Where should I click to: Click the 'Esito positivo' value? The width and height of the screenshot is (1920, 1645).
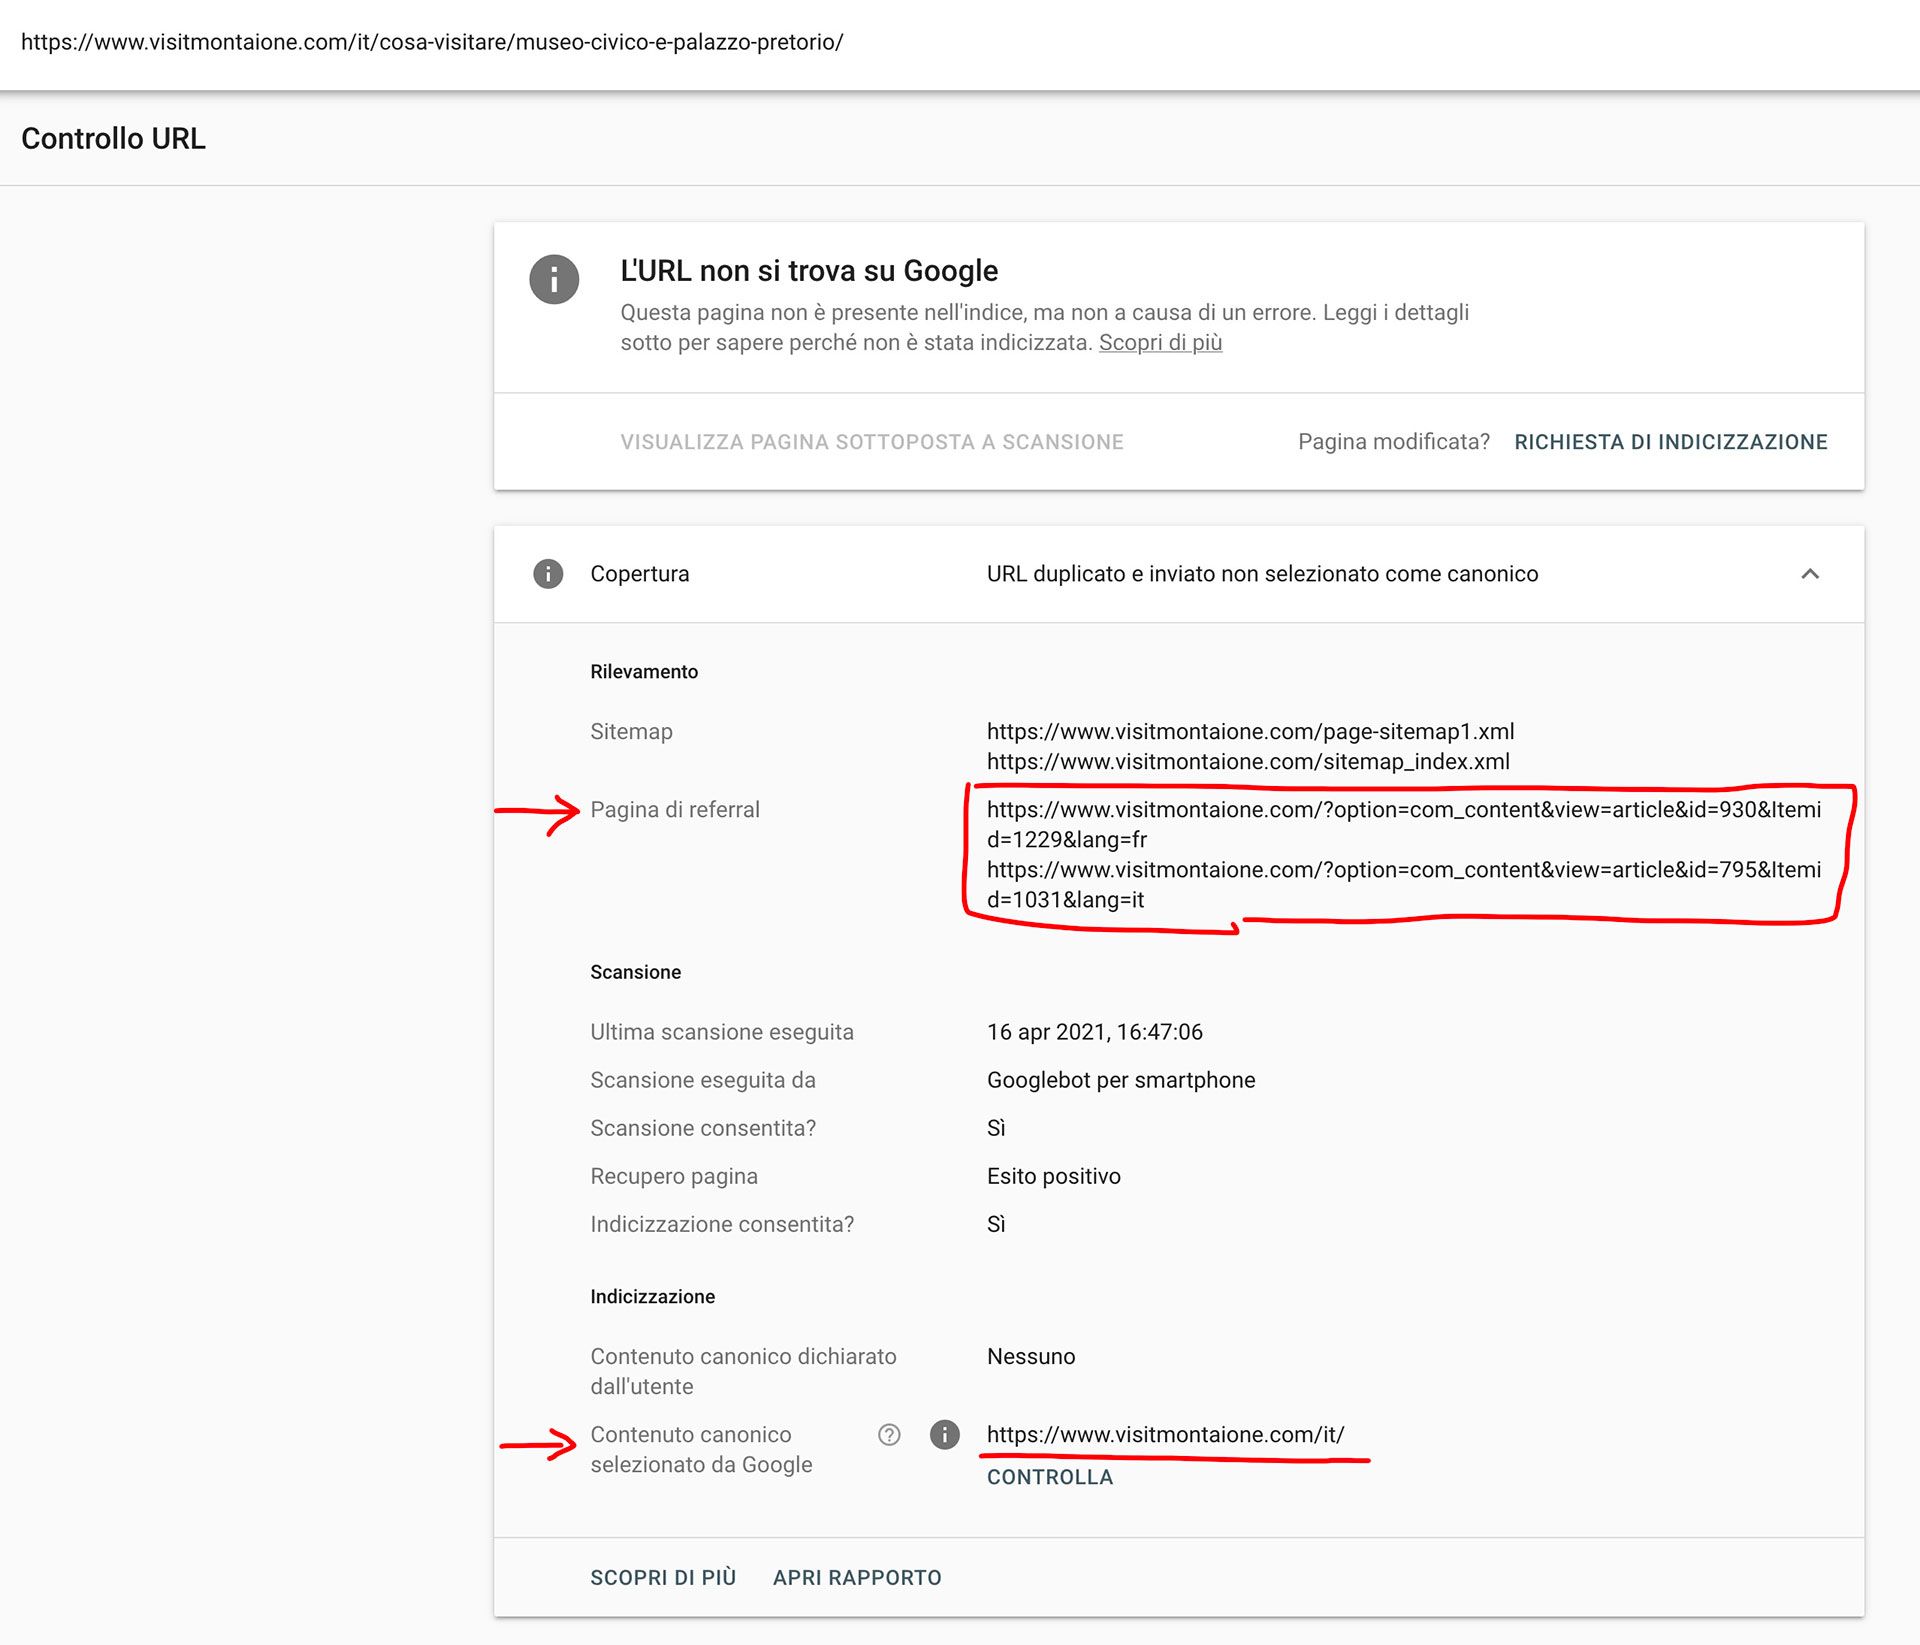(1054, 1176)
